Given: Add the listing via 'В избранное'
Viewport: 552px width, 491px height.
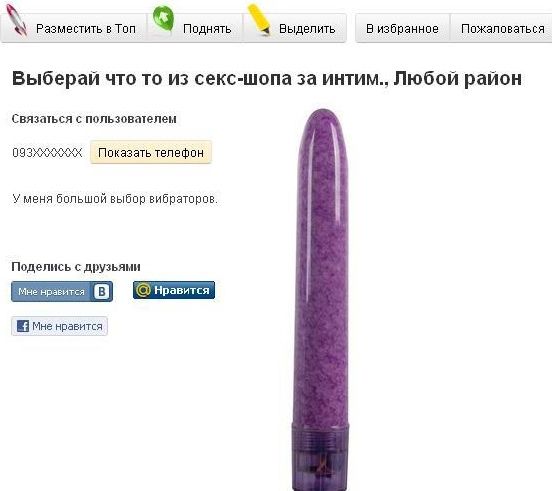Looking at the screenshot, I should click(x=402, y=29).
